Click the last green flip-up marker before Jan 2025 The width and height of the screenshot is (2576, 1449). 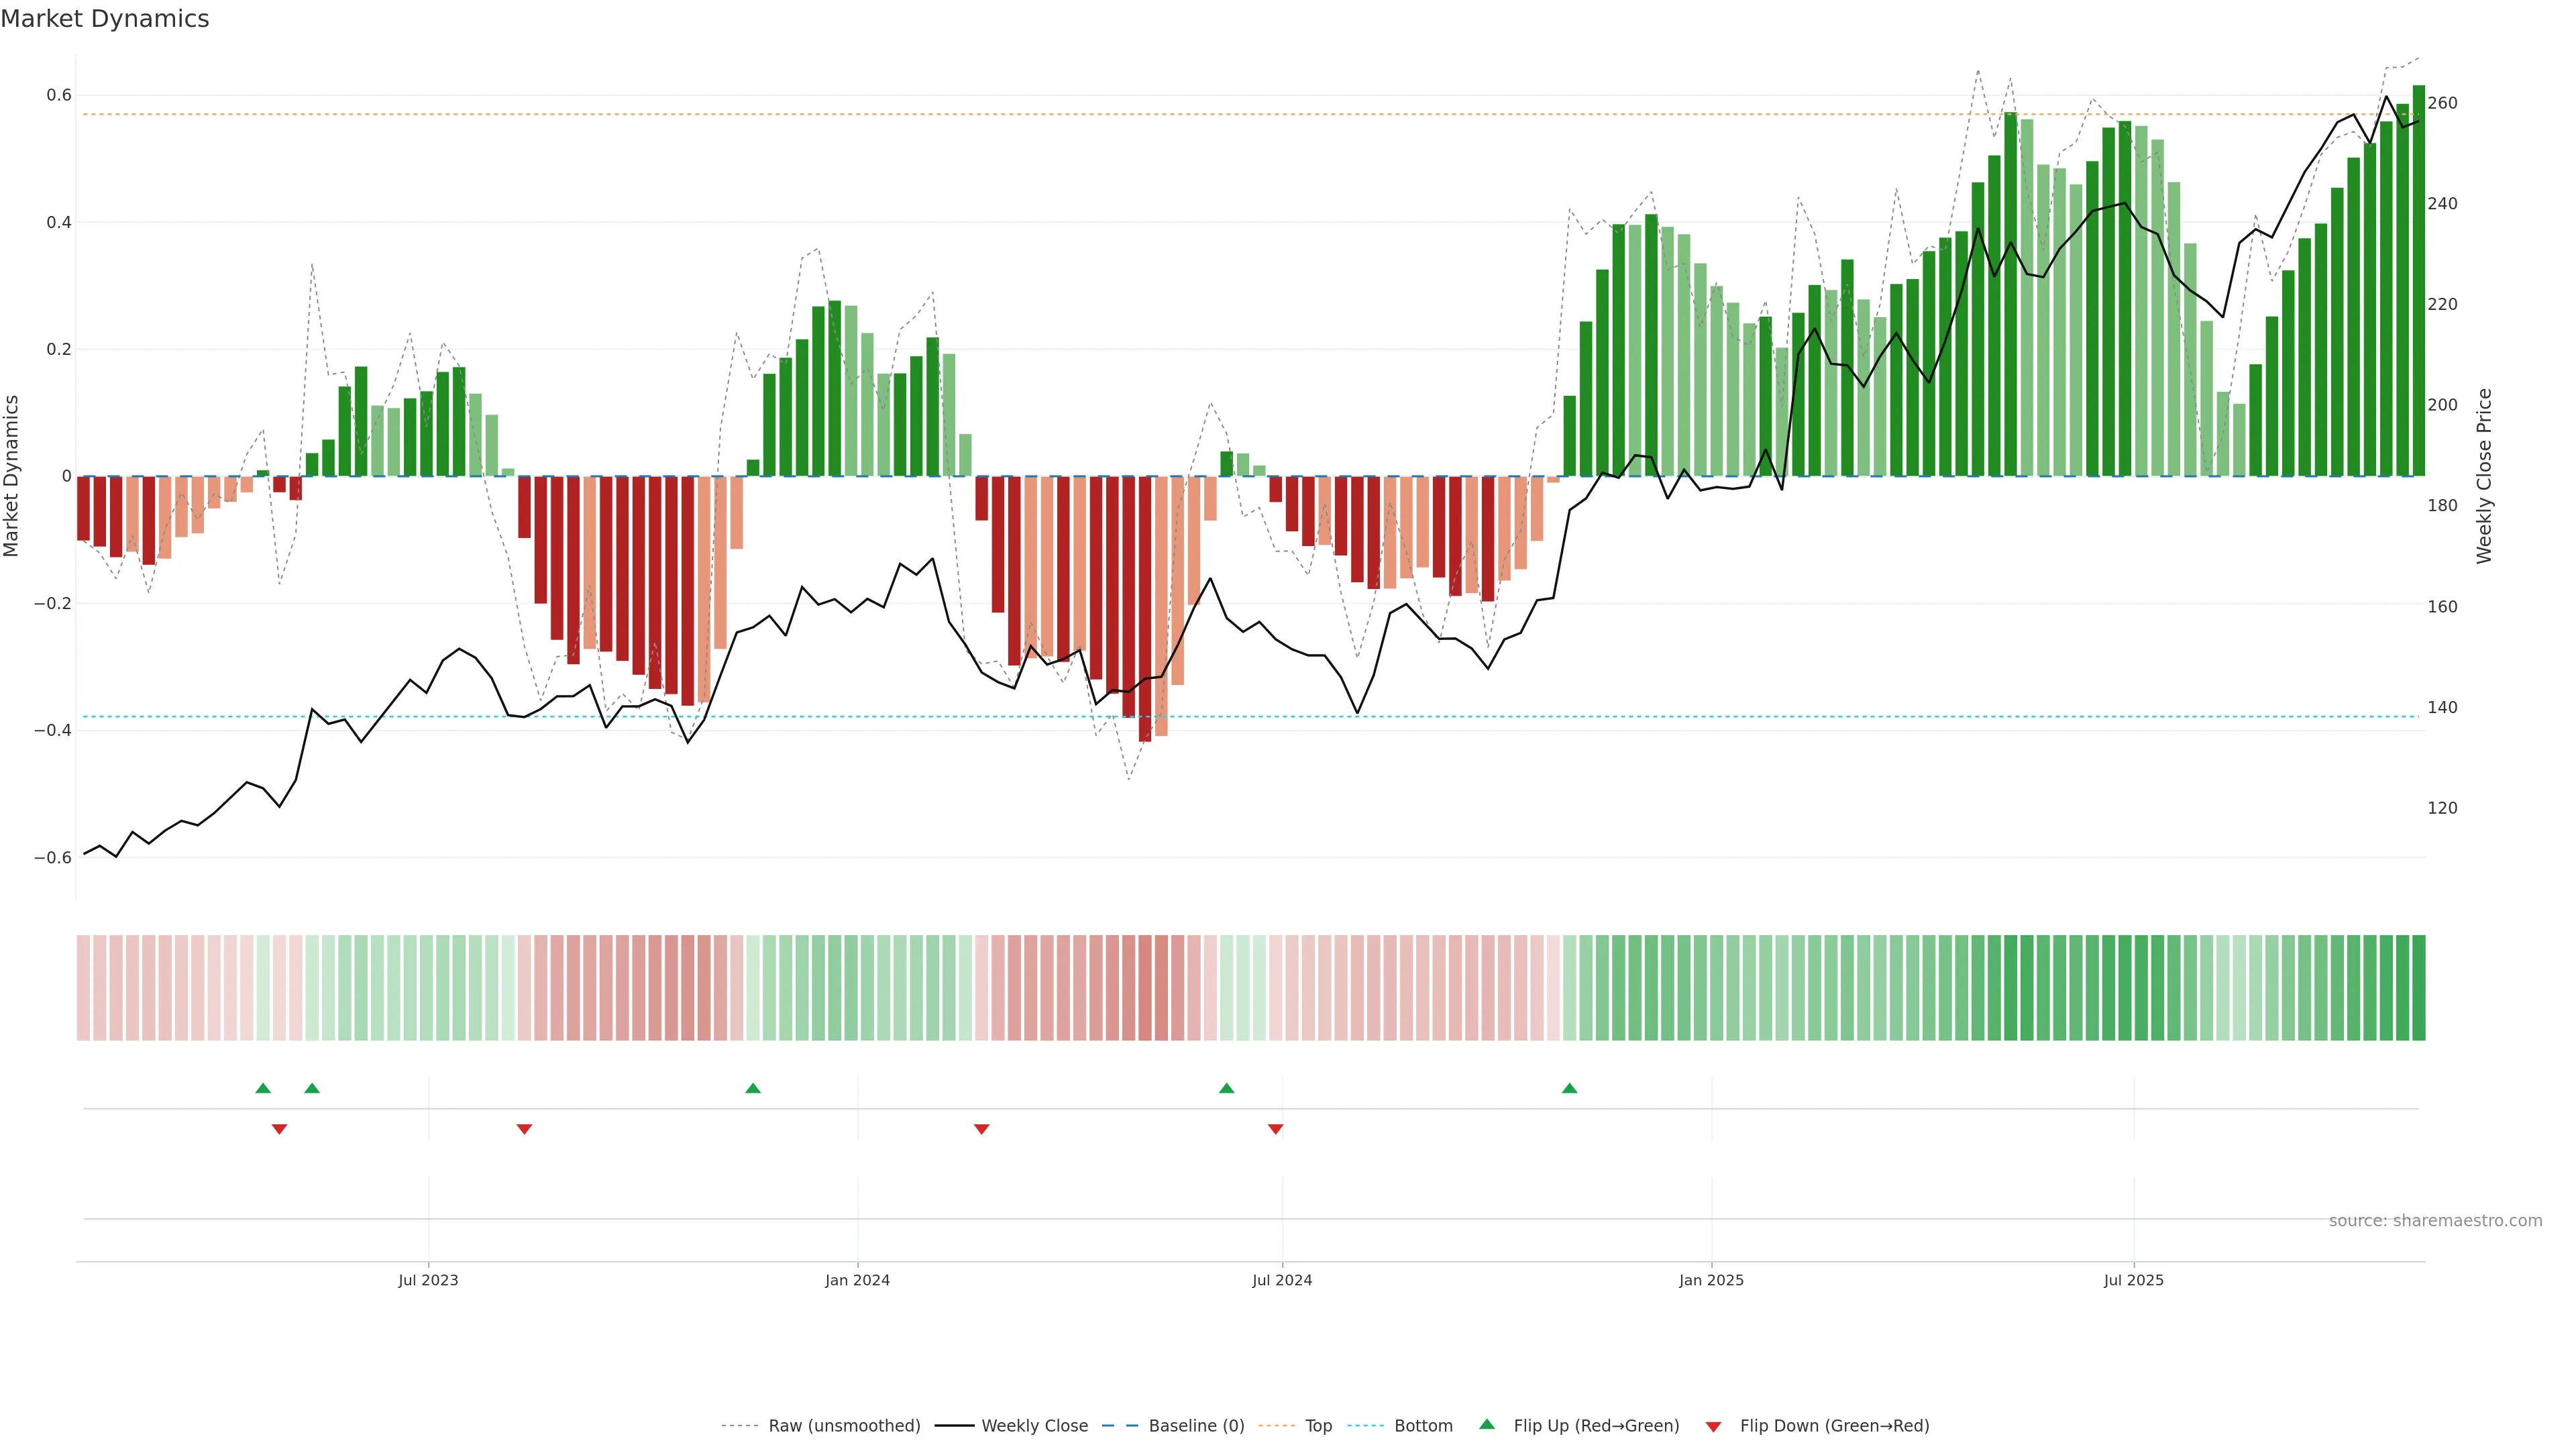[x=1569, y=1088]
